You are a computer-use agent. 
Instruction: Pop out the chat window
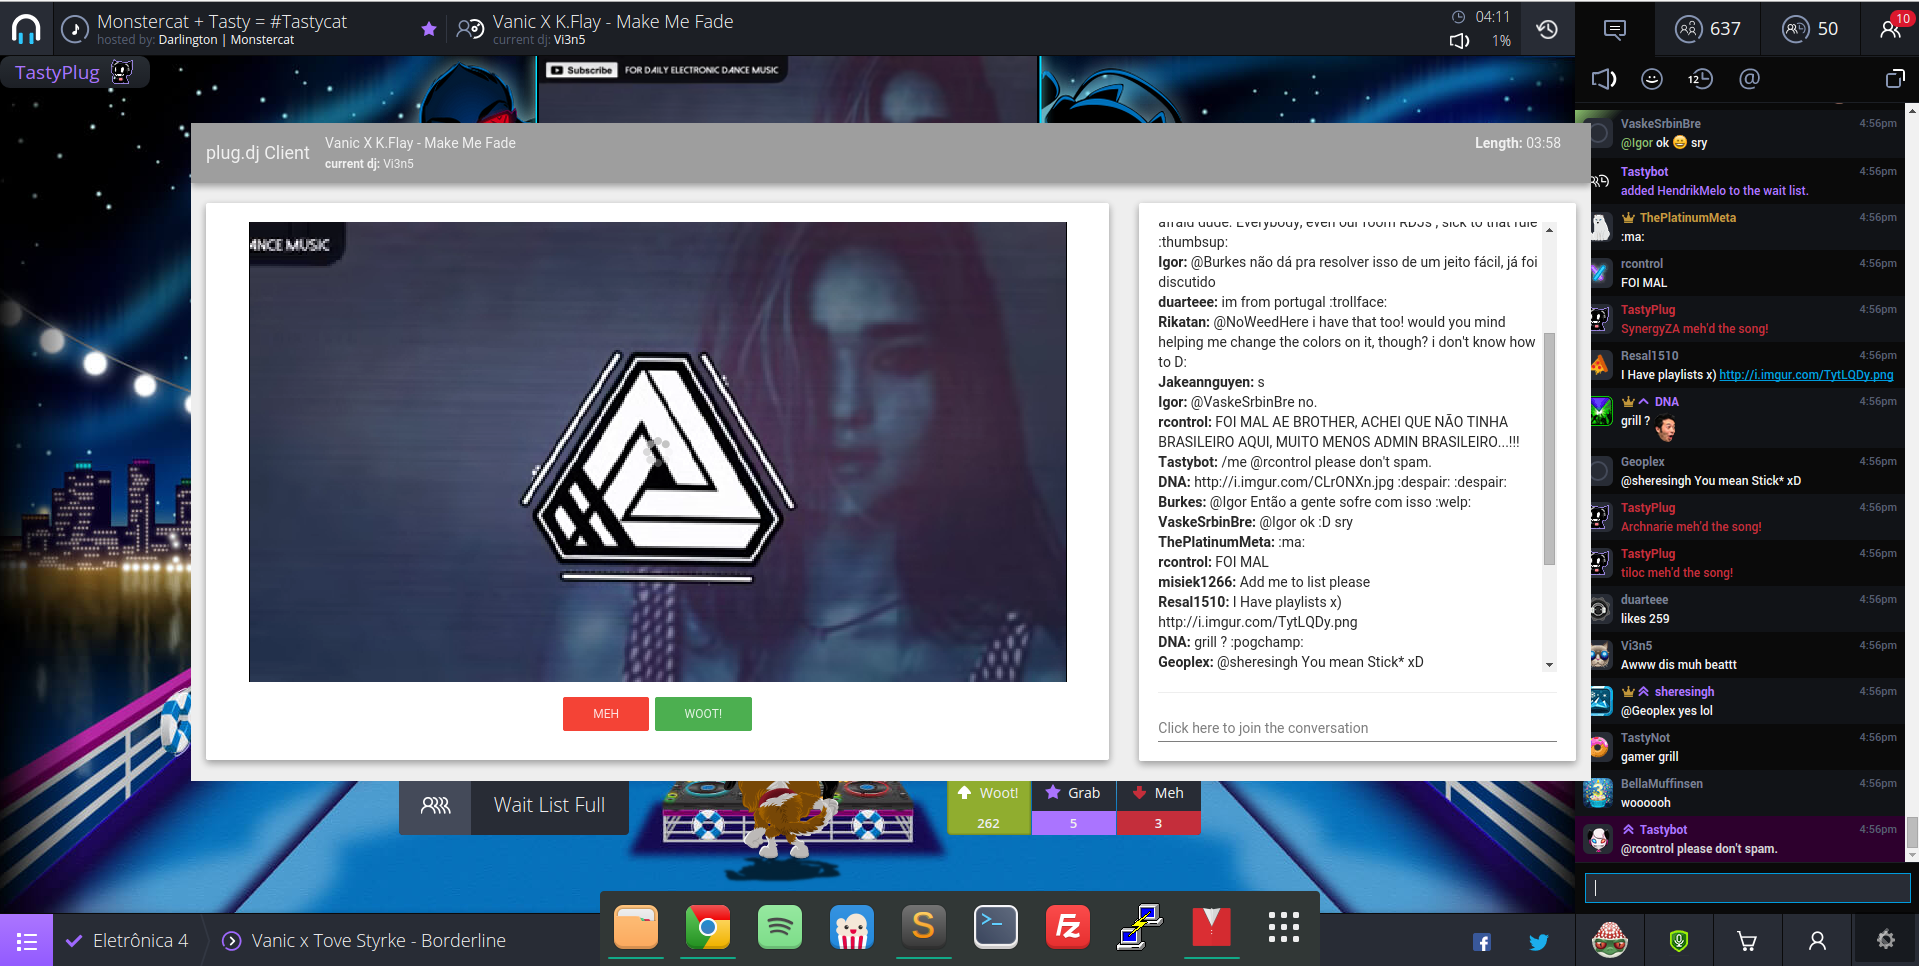coord(1895,79)
